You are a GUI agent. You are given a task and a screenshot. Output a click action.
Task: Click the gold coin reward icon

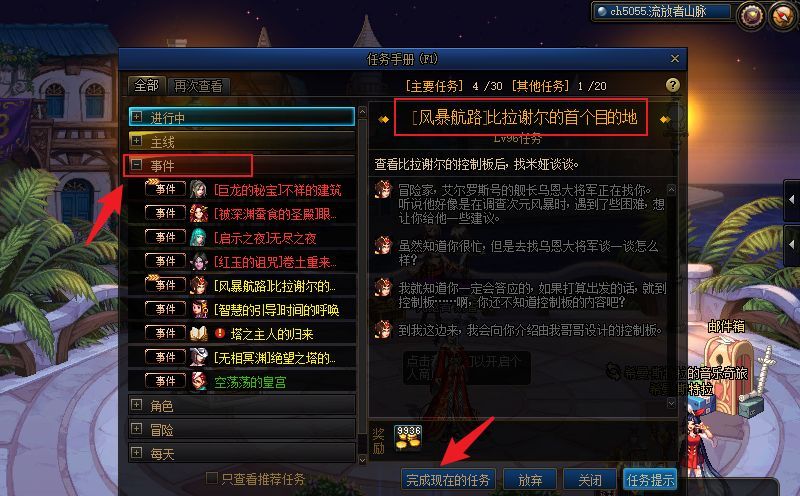[x=408, y=438]
